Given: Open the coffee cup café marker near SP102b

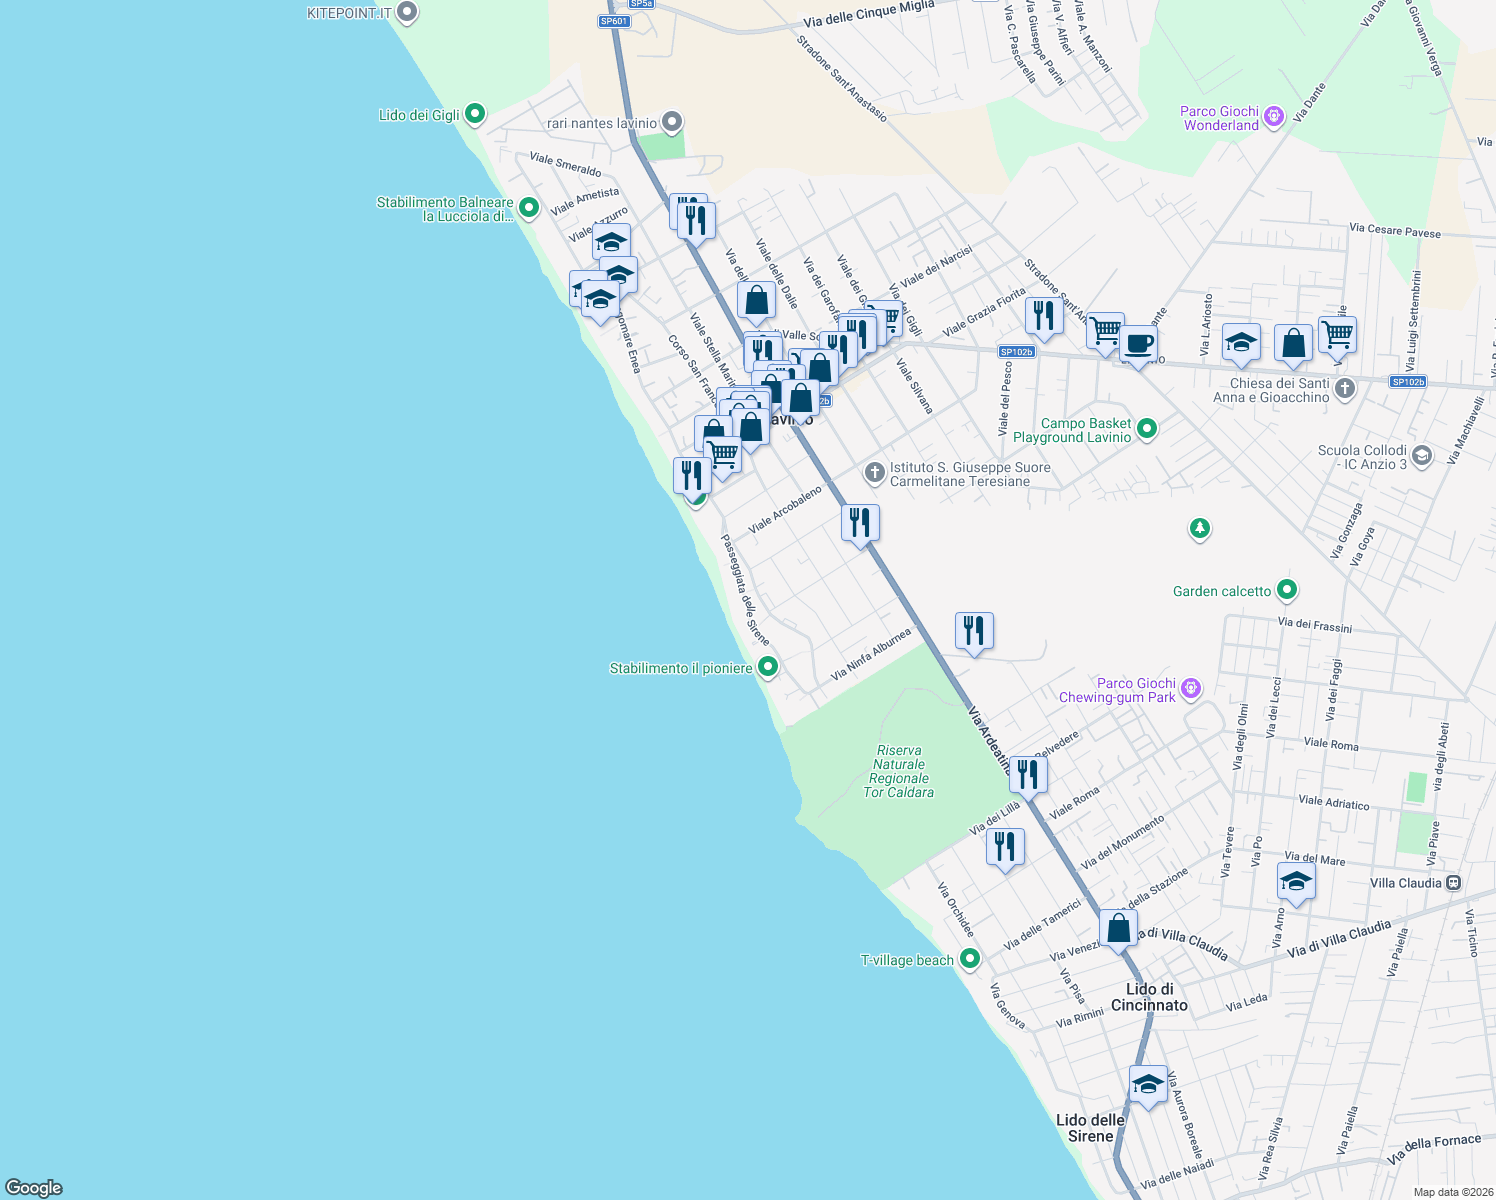Looking at the screenshot, I should coord(1139,344).
